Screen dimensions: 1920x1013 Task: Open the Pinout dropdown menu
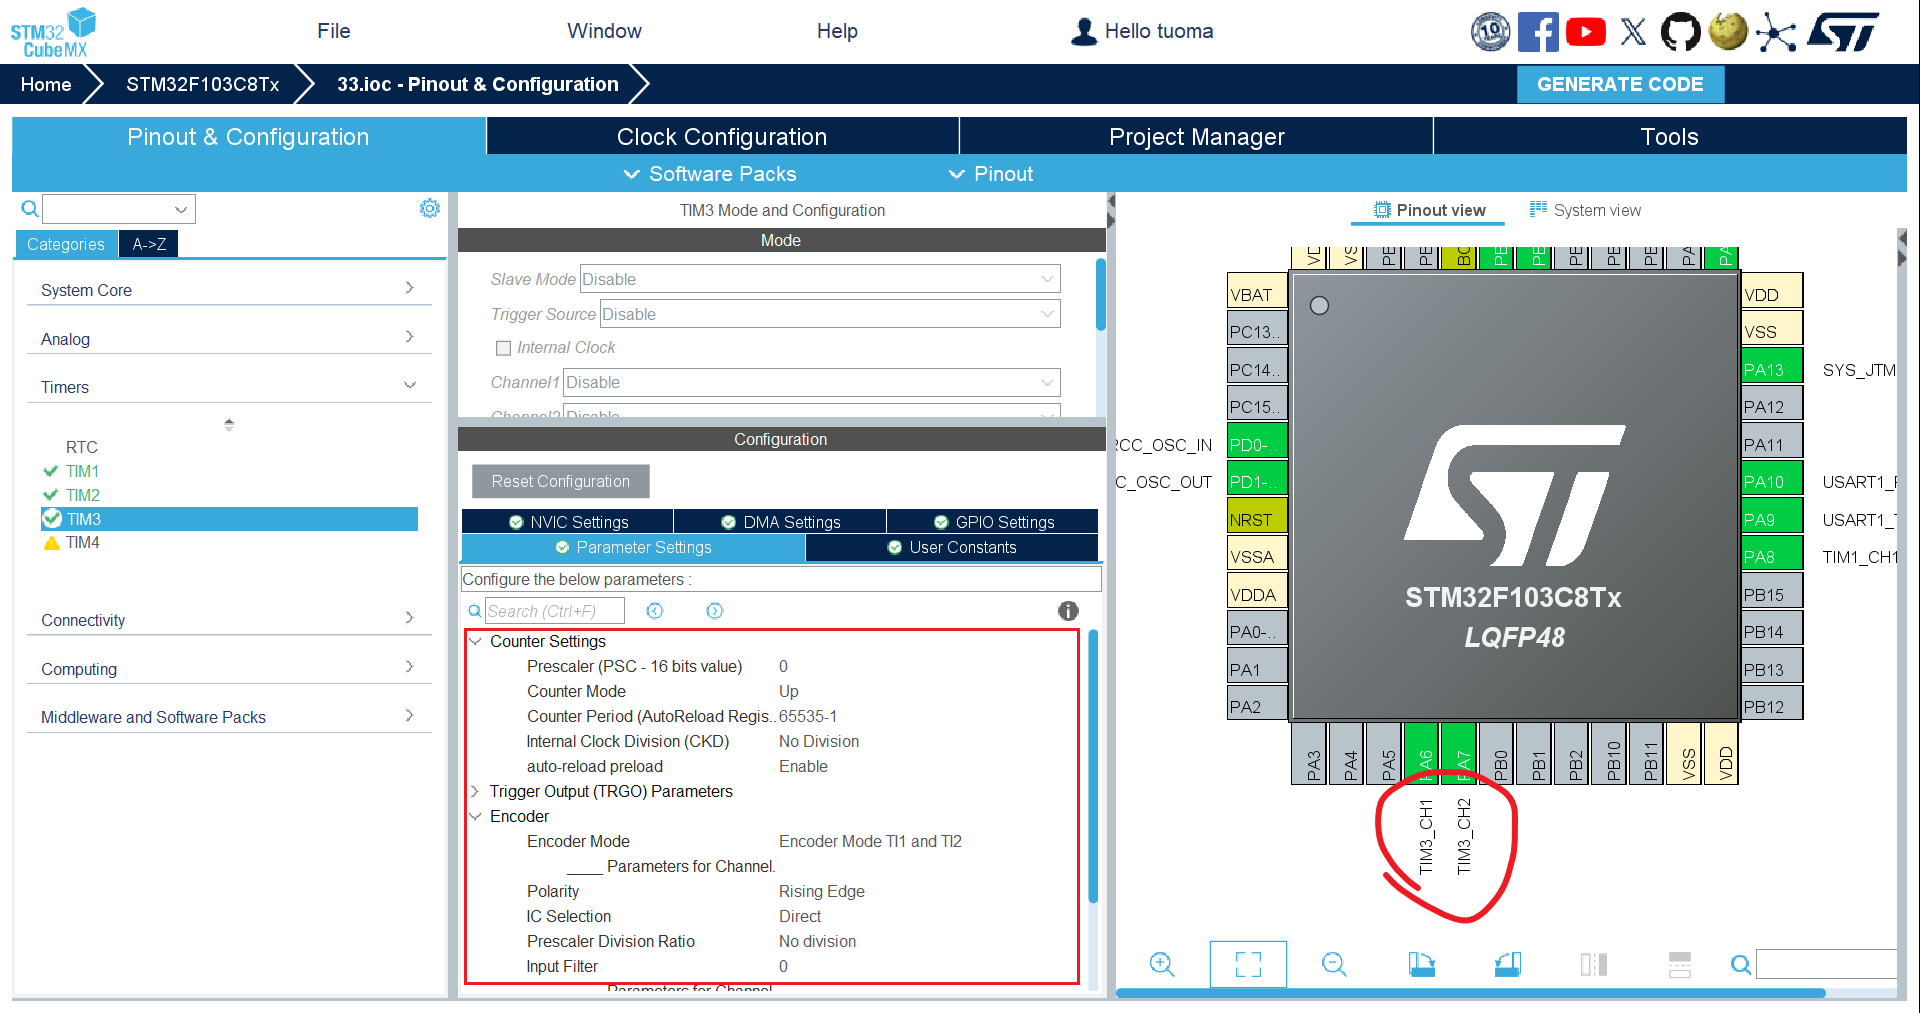(990, 174)
